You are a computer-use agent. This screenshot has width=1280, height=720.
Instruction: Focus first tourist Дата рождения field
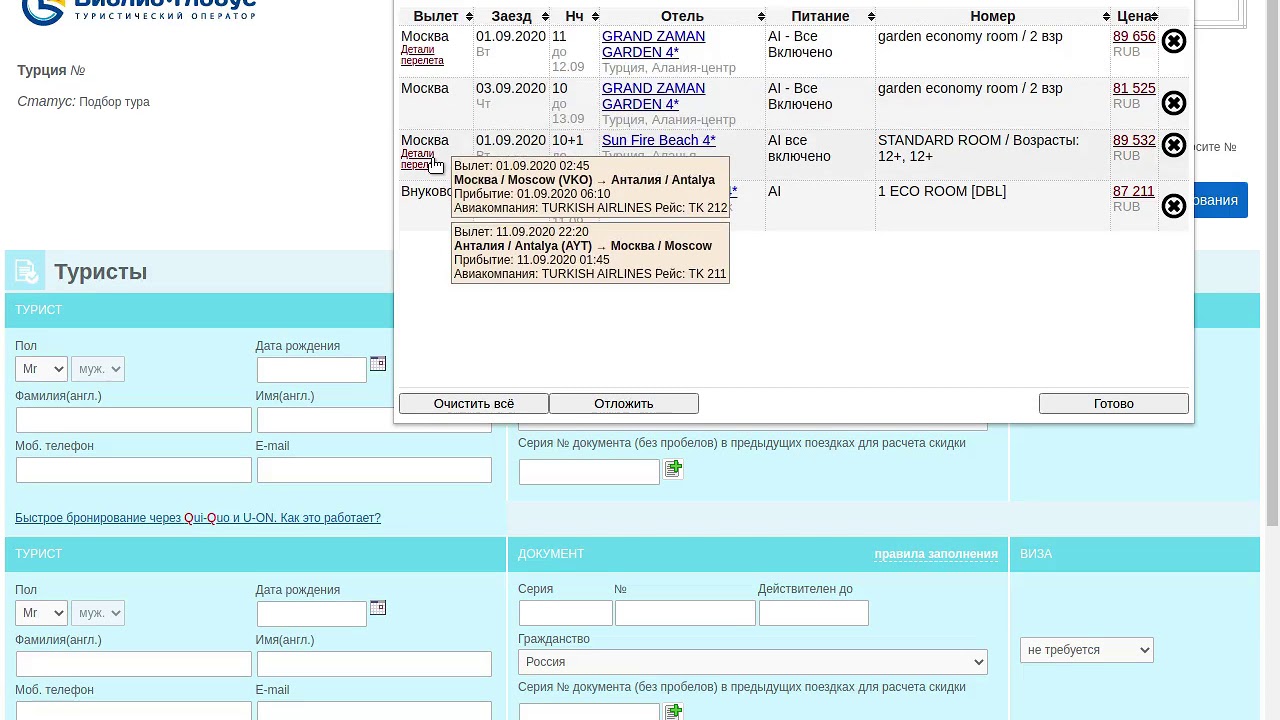click(312, 370)
